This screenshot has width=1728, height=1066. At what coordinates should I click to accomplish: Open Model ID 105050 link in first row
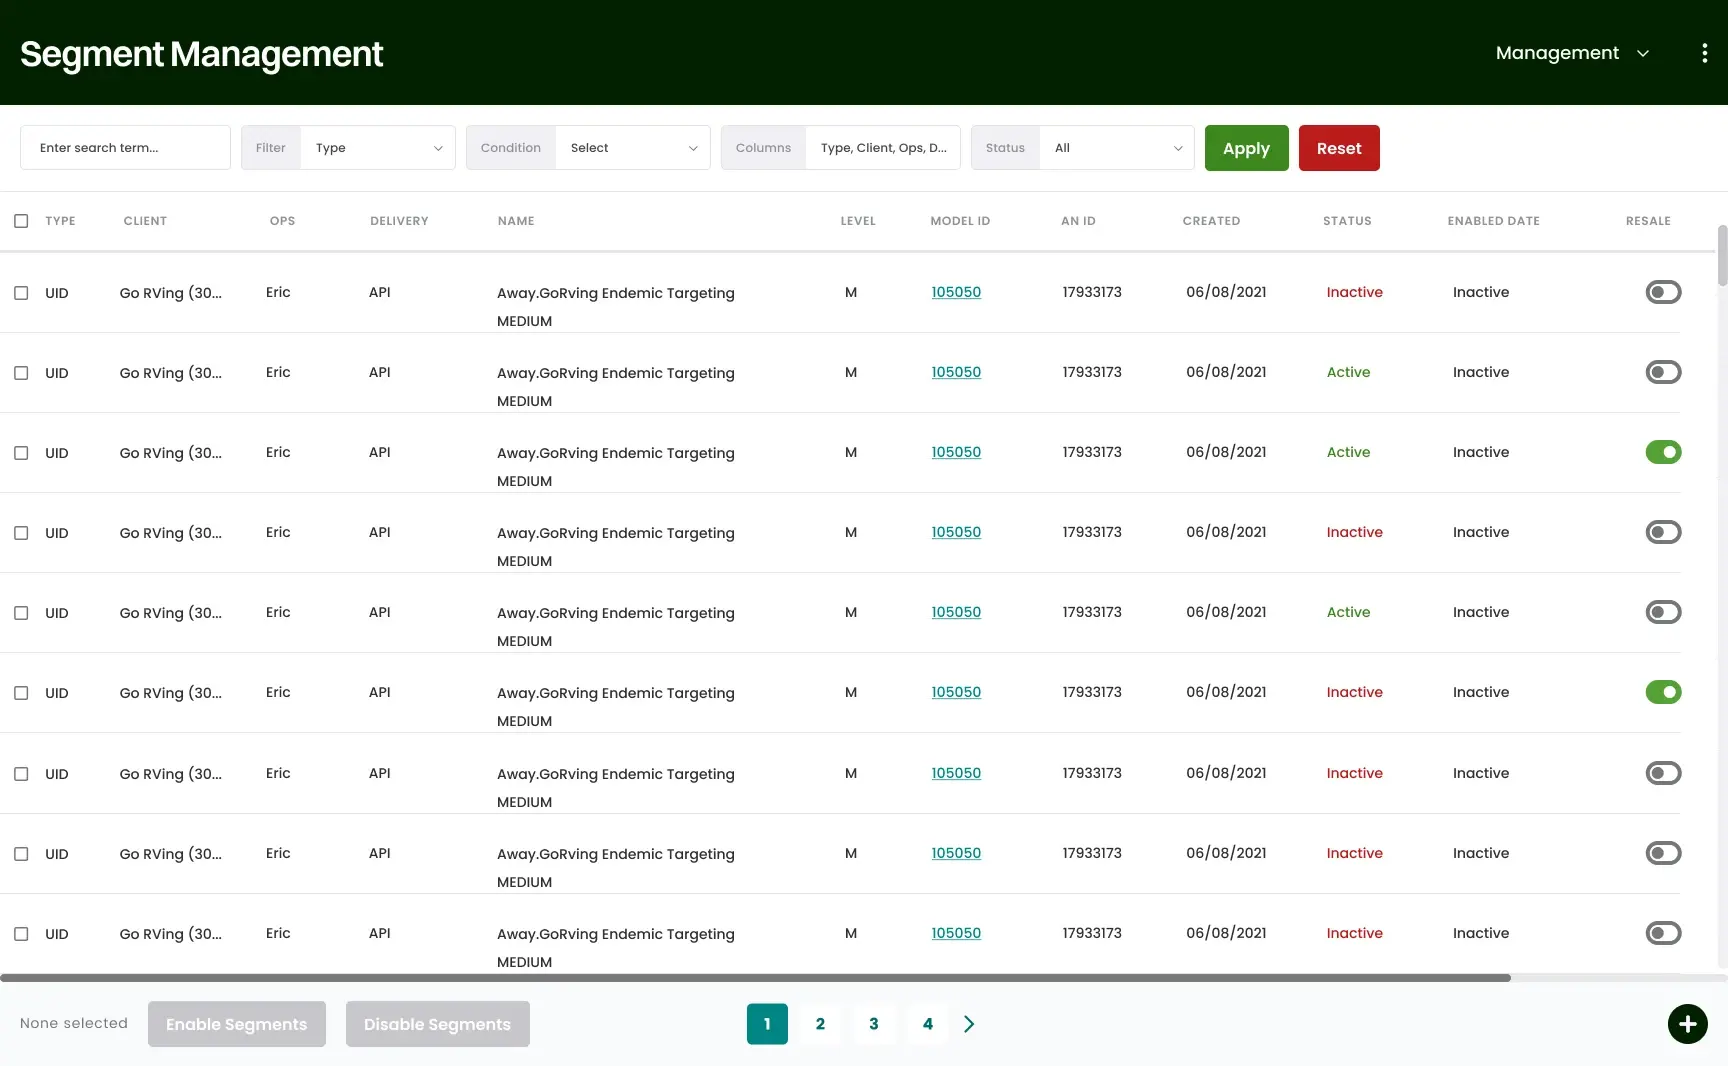tap(956, 292)
